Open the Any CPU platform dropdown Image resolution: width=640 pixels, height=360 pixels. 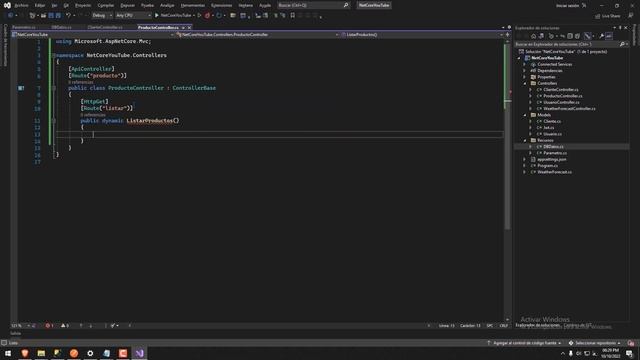[133, 16]
